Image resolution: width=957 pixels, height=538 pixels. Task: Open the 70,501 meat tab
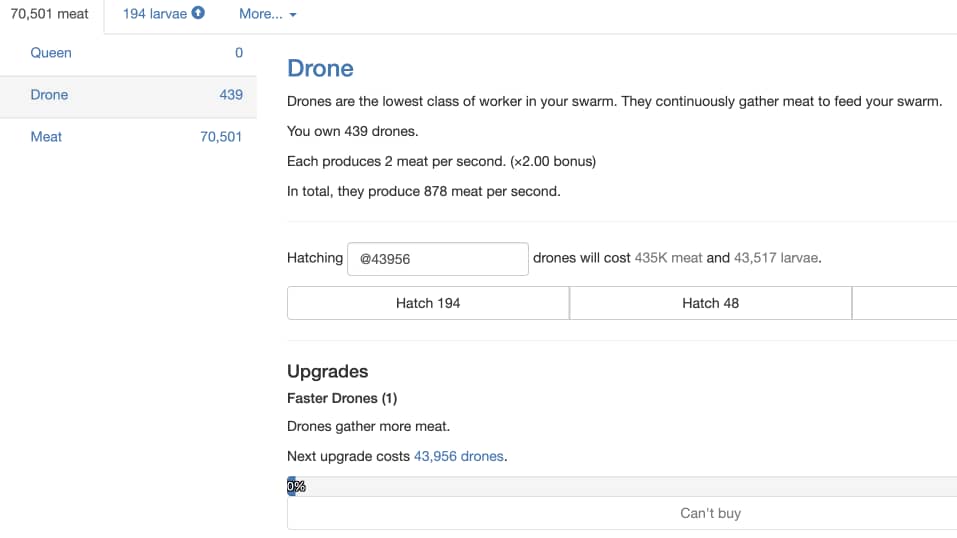(50, 14)
